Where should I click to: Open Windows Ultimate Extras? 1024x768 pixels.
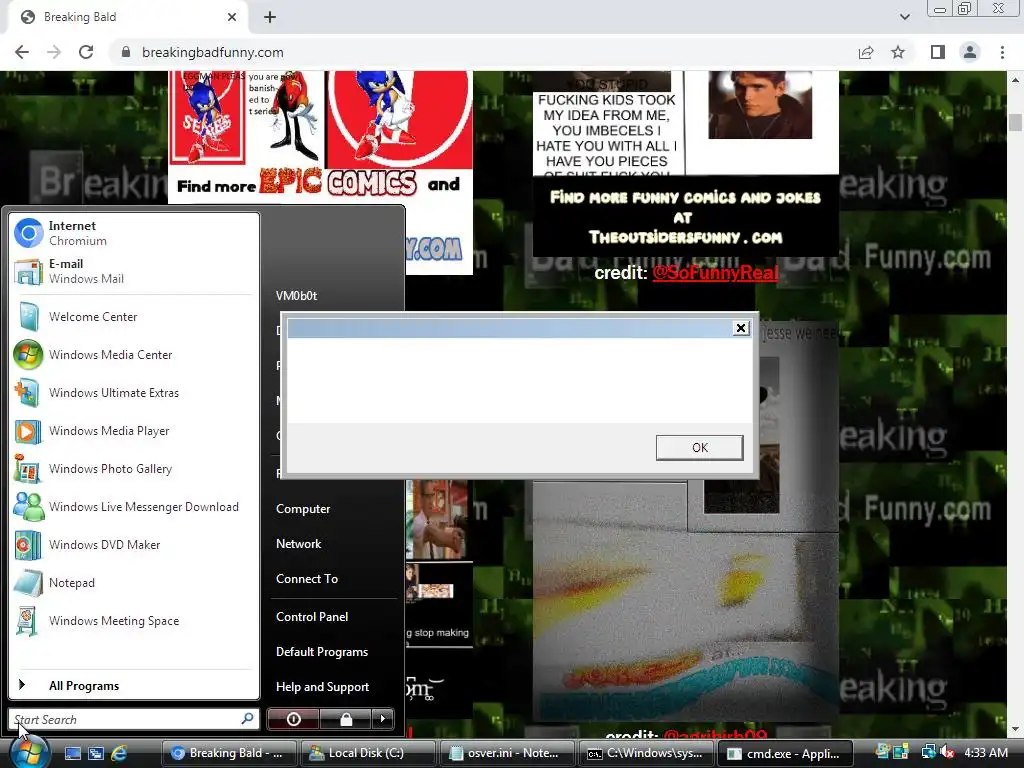[133, 392]
